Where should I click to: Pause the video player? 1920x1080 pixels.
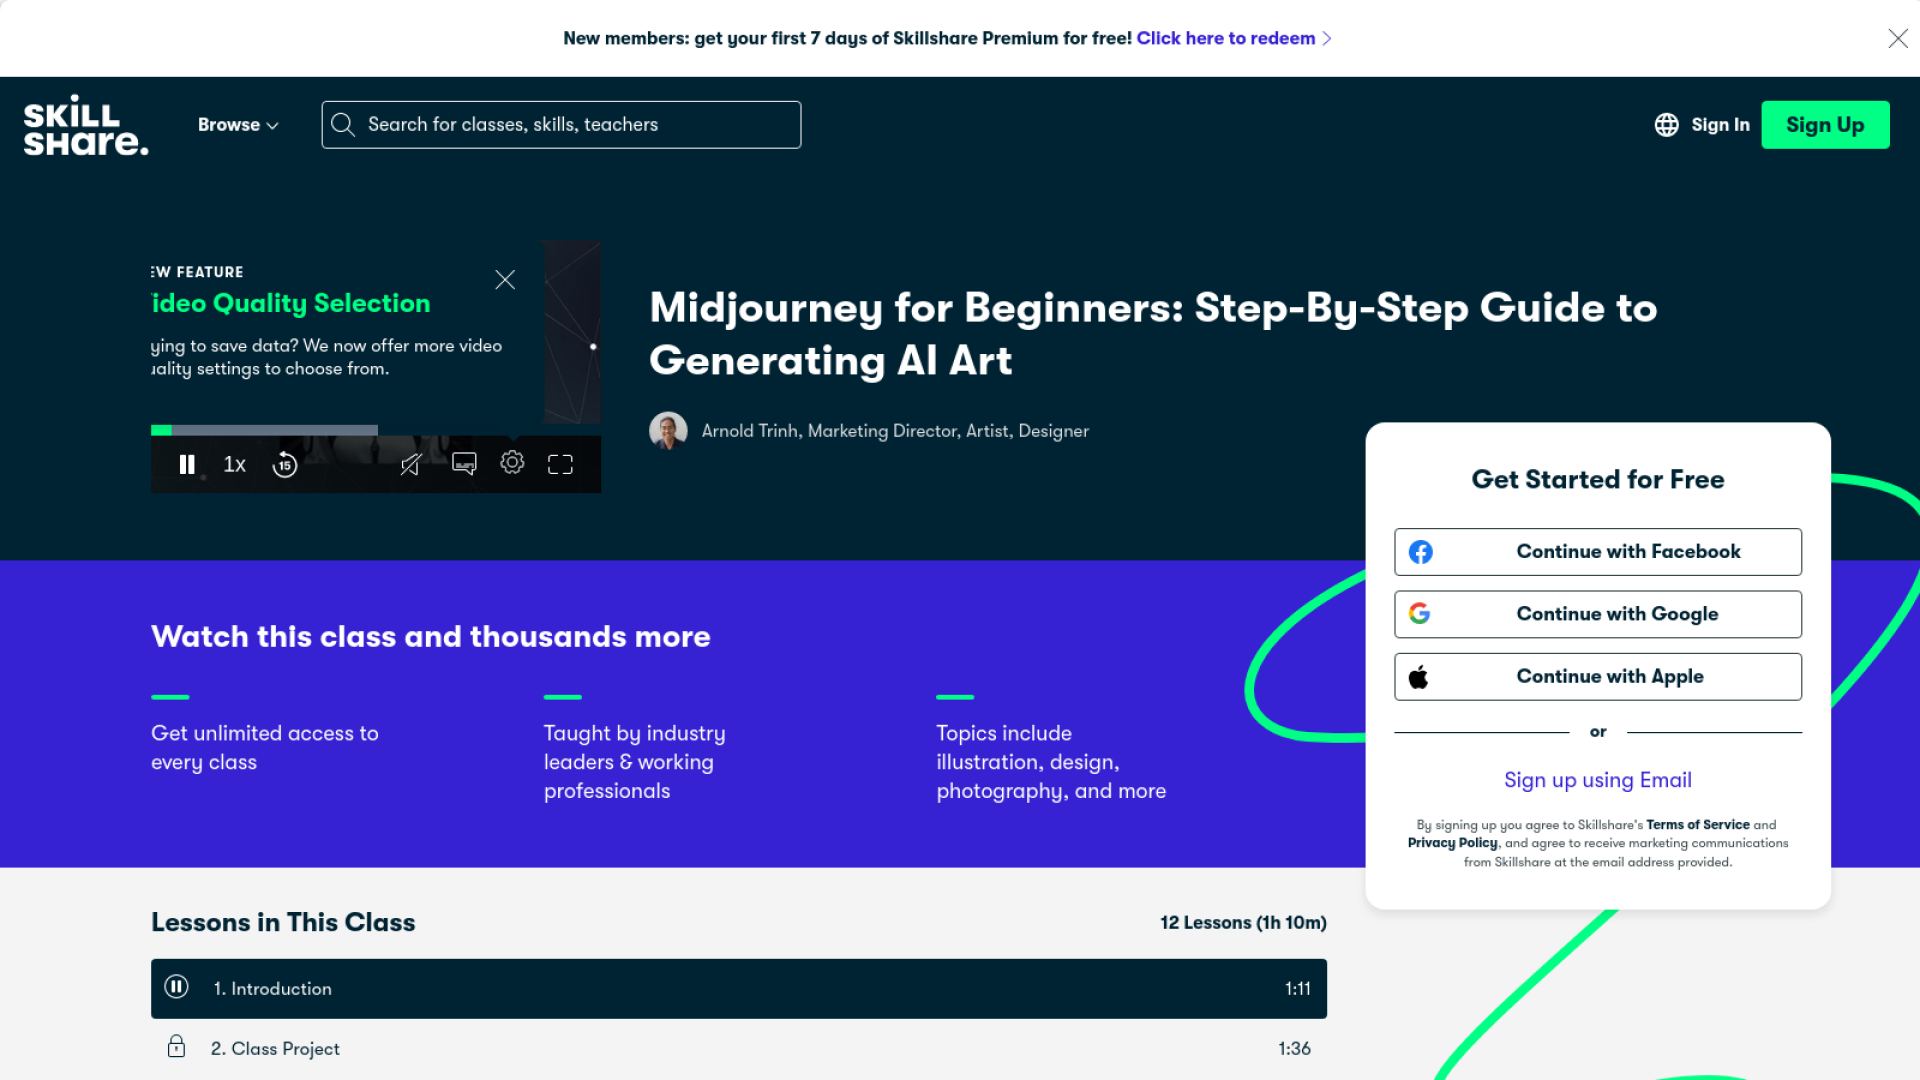(x=186, y=465)
